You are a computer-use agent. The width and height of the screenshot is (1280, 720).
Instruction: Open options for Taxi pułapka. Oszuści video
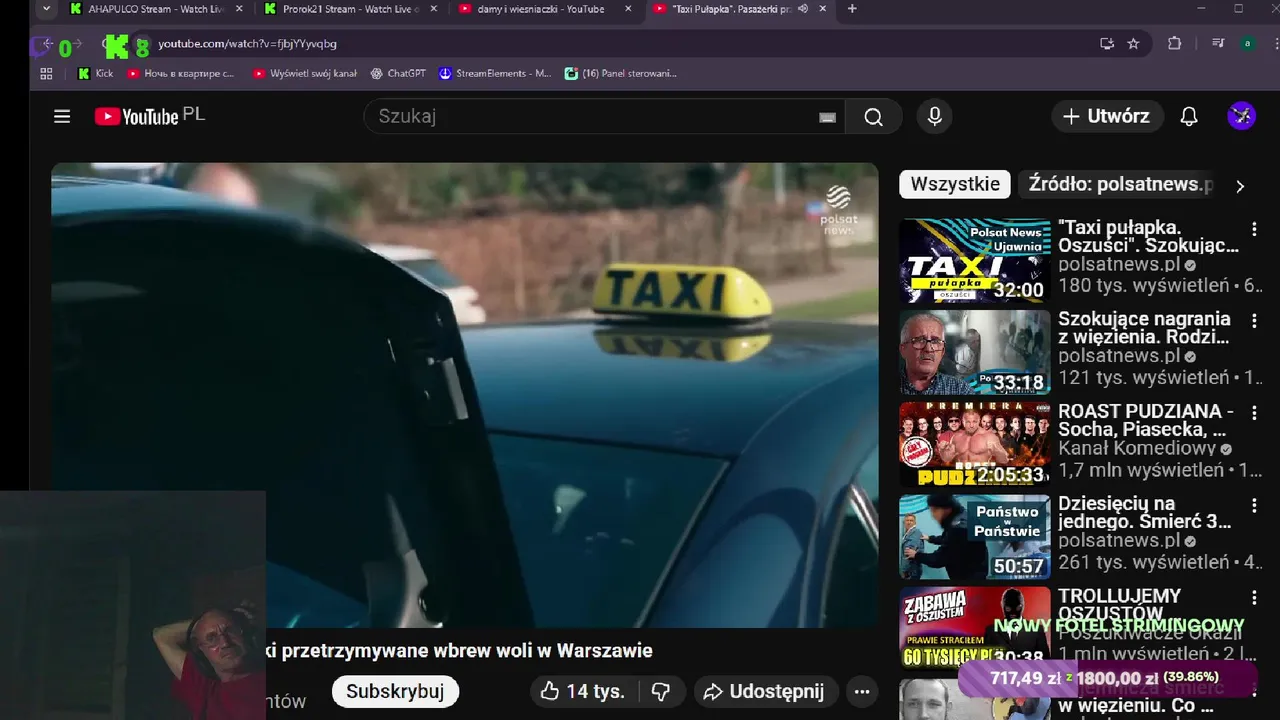1254,229
